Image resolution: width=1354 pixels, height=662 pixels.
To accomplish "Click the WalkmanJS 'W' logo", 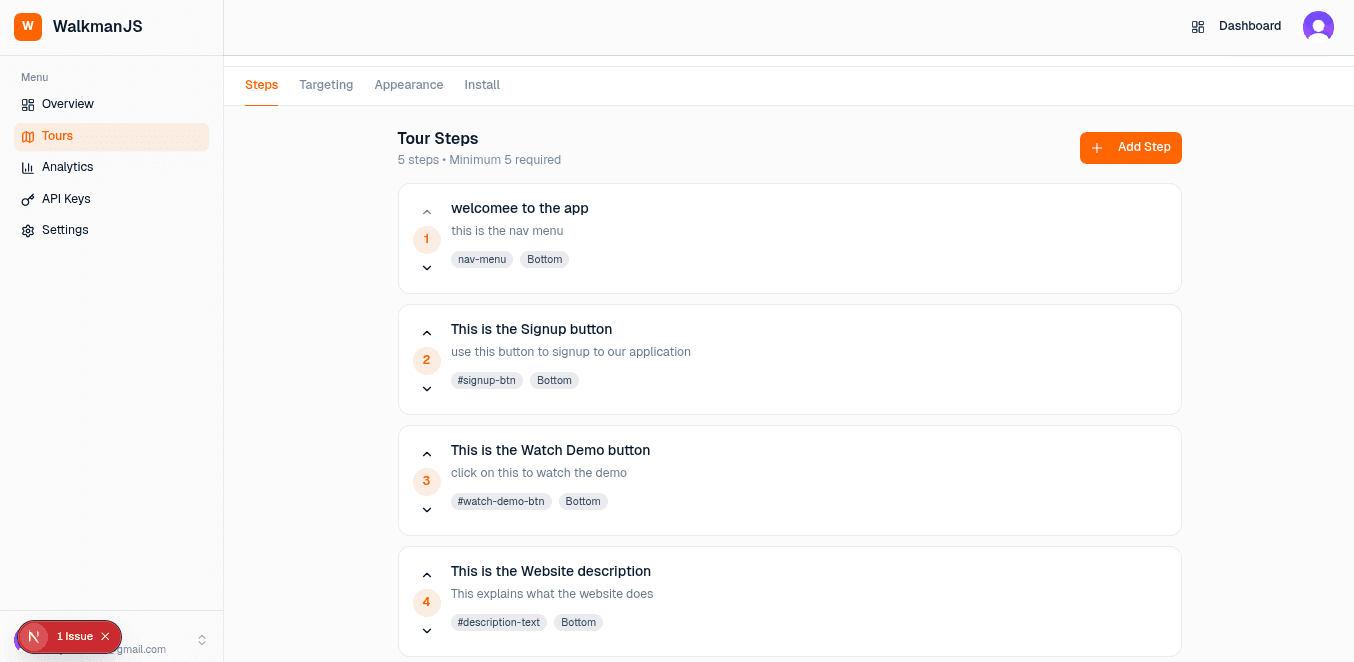I will [x=27, y=27].
